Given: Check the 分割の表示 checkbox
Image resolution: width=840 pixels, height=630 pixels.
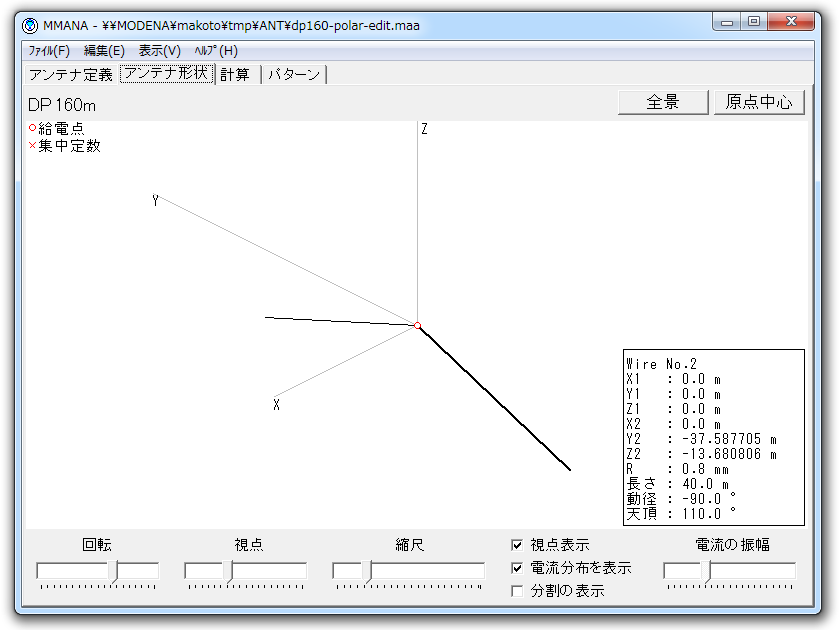Looking at the screenshot, I should [x=517, y=591].
